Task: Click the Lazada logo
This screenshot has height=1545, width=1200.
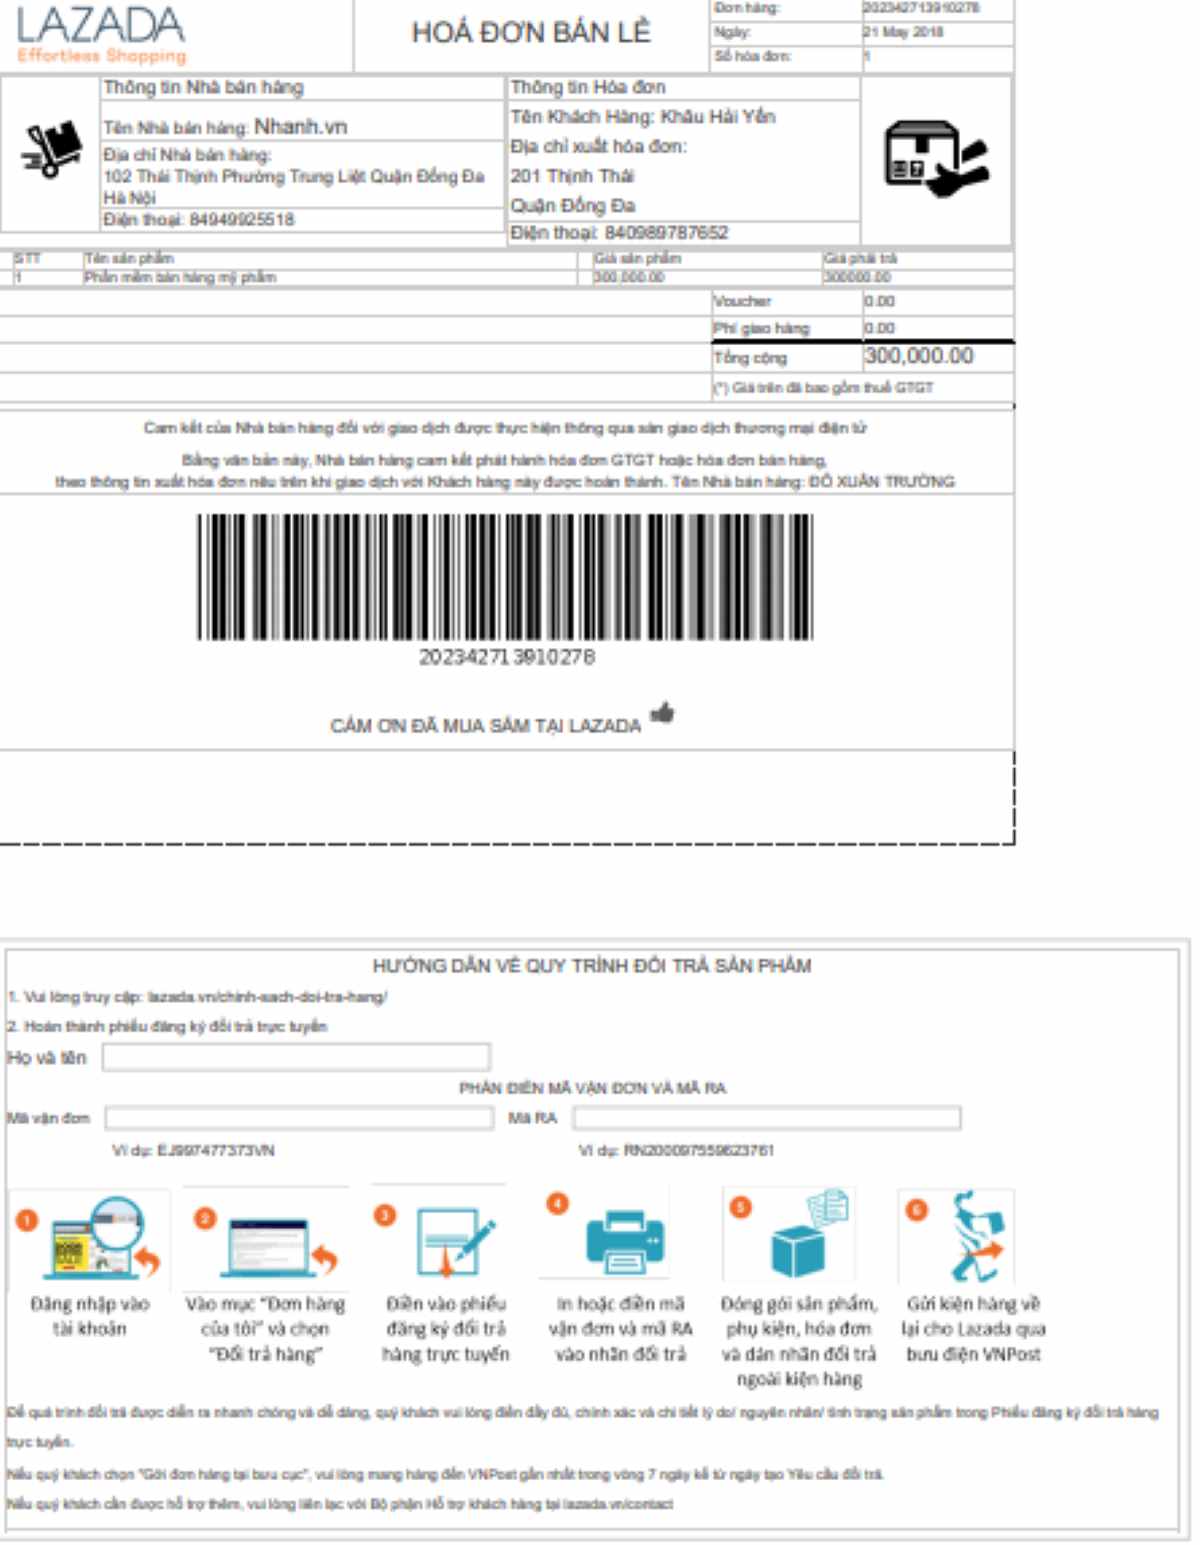Action: pos(100,33)
